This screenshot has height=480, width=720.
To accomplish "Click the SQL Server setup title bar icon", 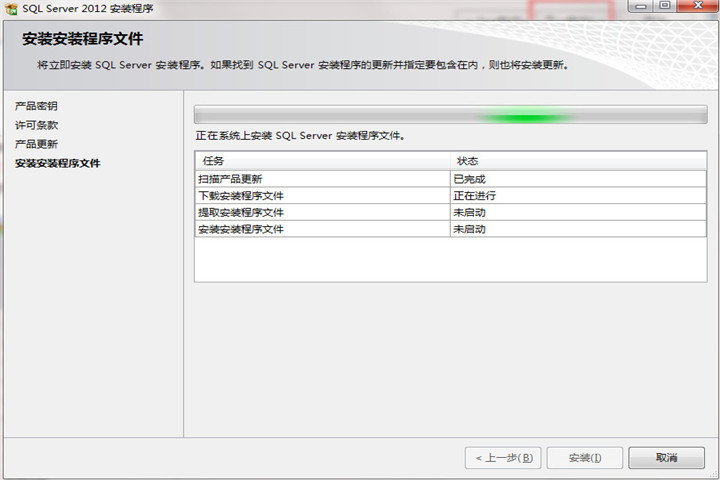I will pos(10,8).
